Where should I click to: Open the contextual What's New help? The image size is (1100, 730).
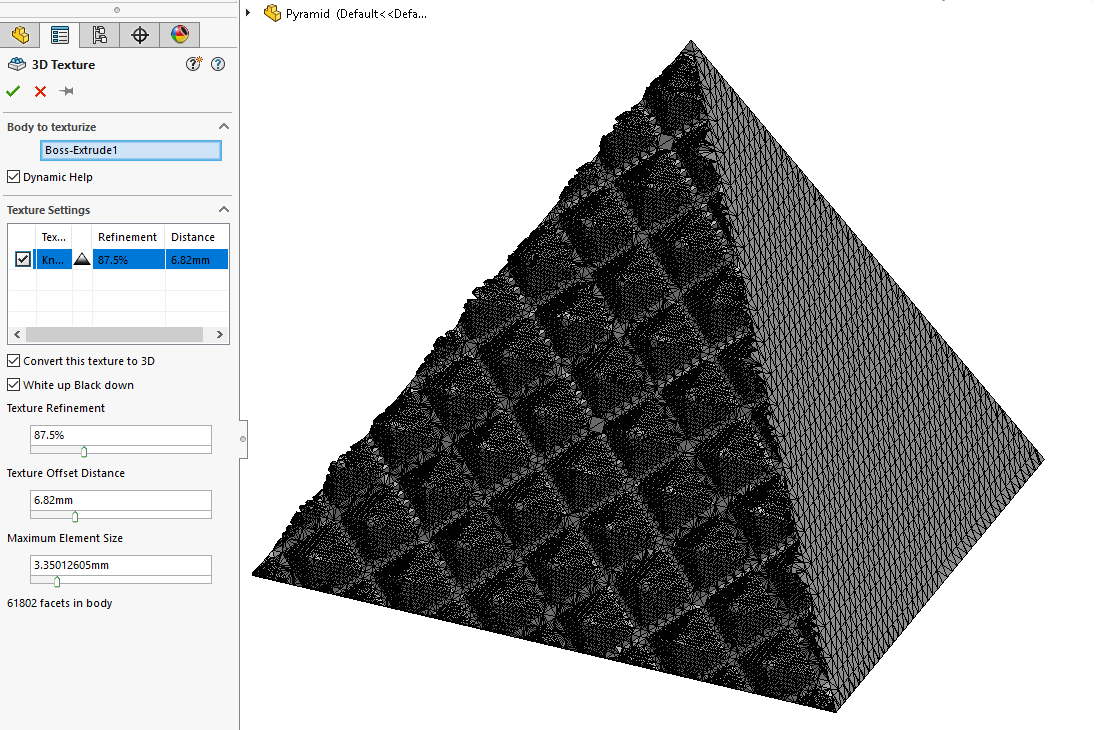tap(194, 64)
